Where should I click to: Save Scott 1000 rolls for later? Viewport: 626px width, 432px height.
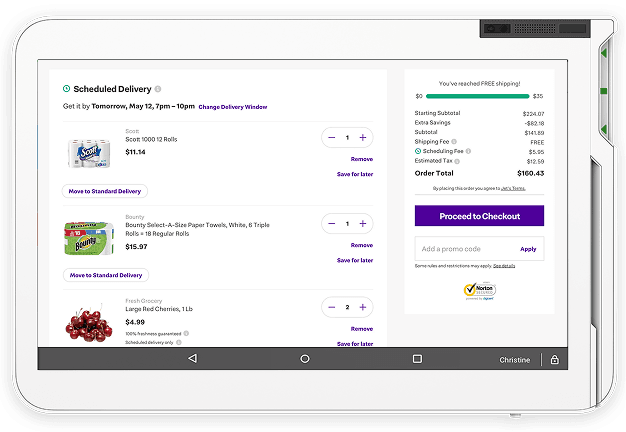pos(355,174)
